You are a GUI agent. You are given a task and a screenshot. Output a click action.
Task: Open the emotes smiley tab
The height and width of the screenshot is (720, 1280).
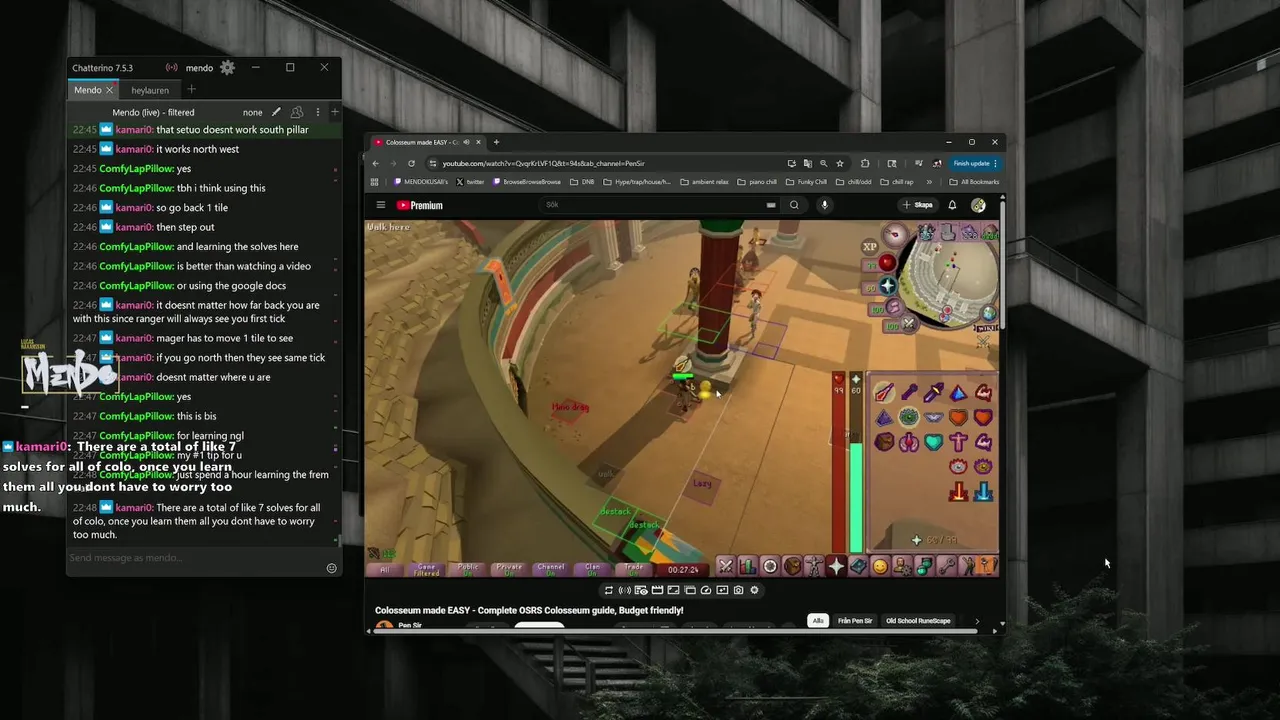(x=880, y=567)
